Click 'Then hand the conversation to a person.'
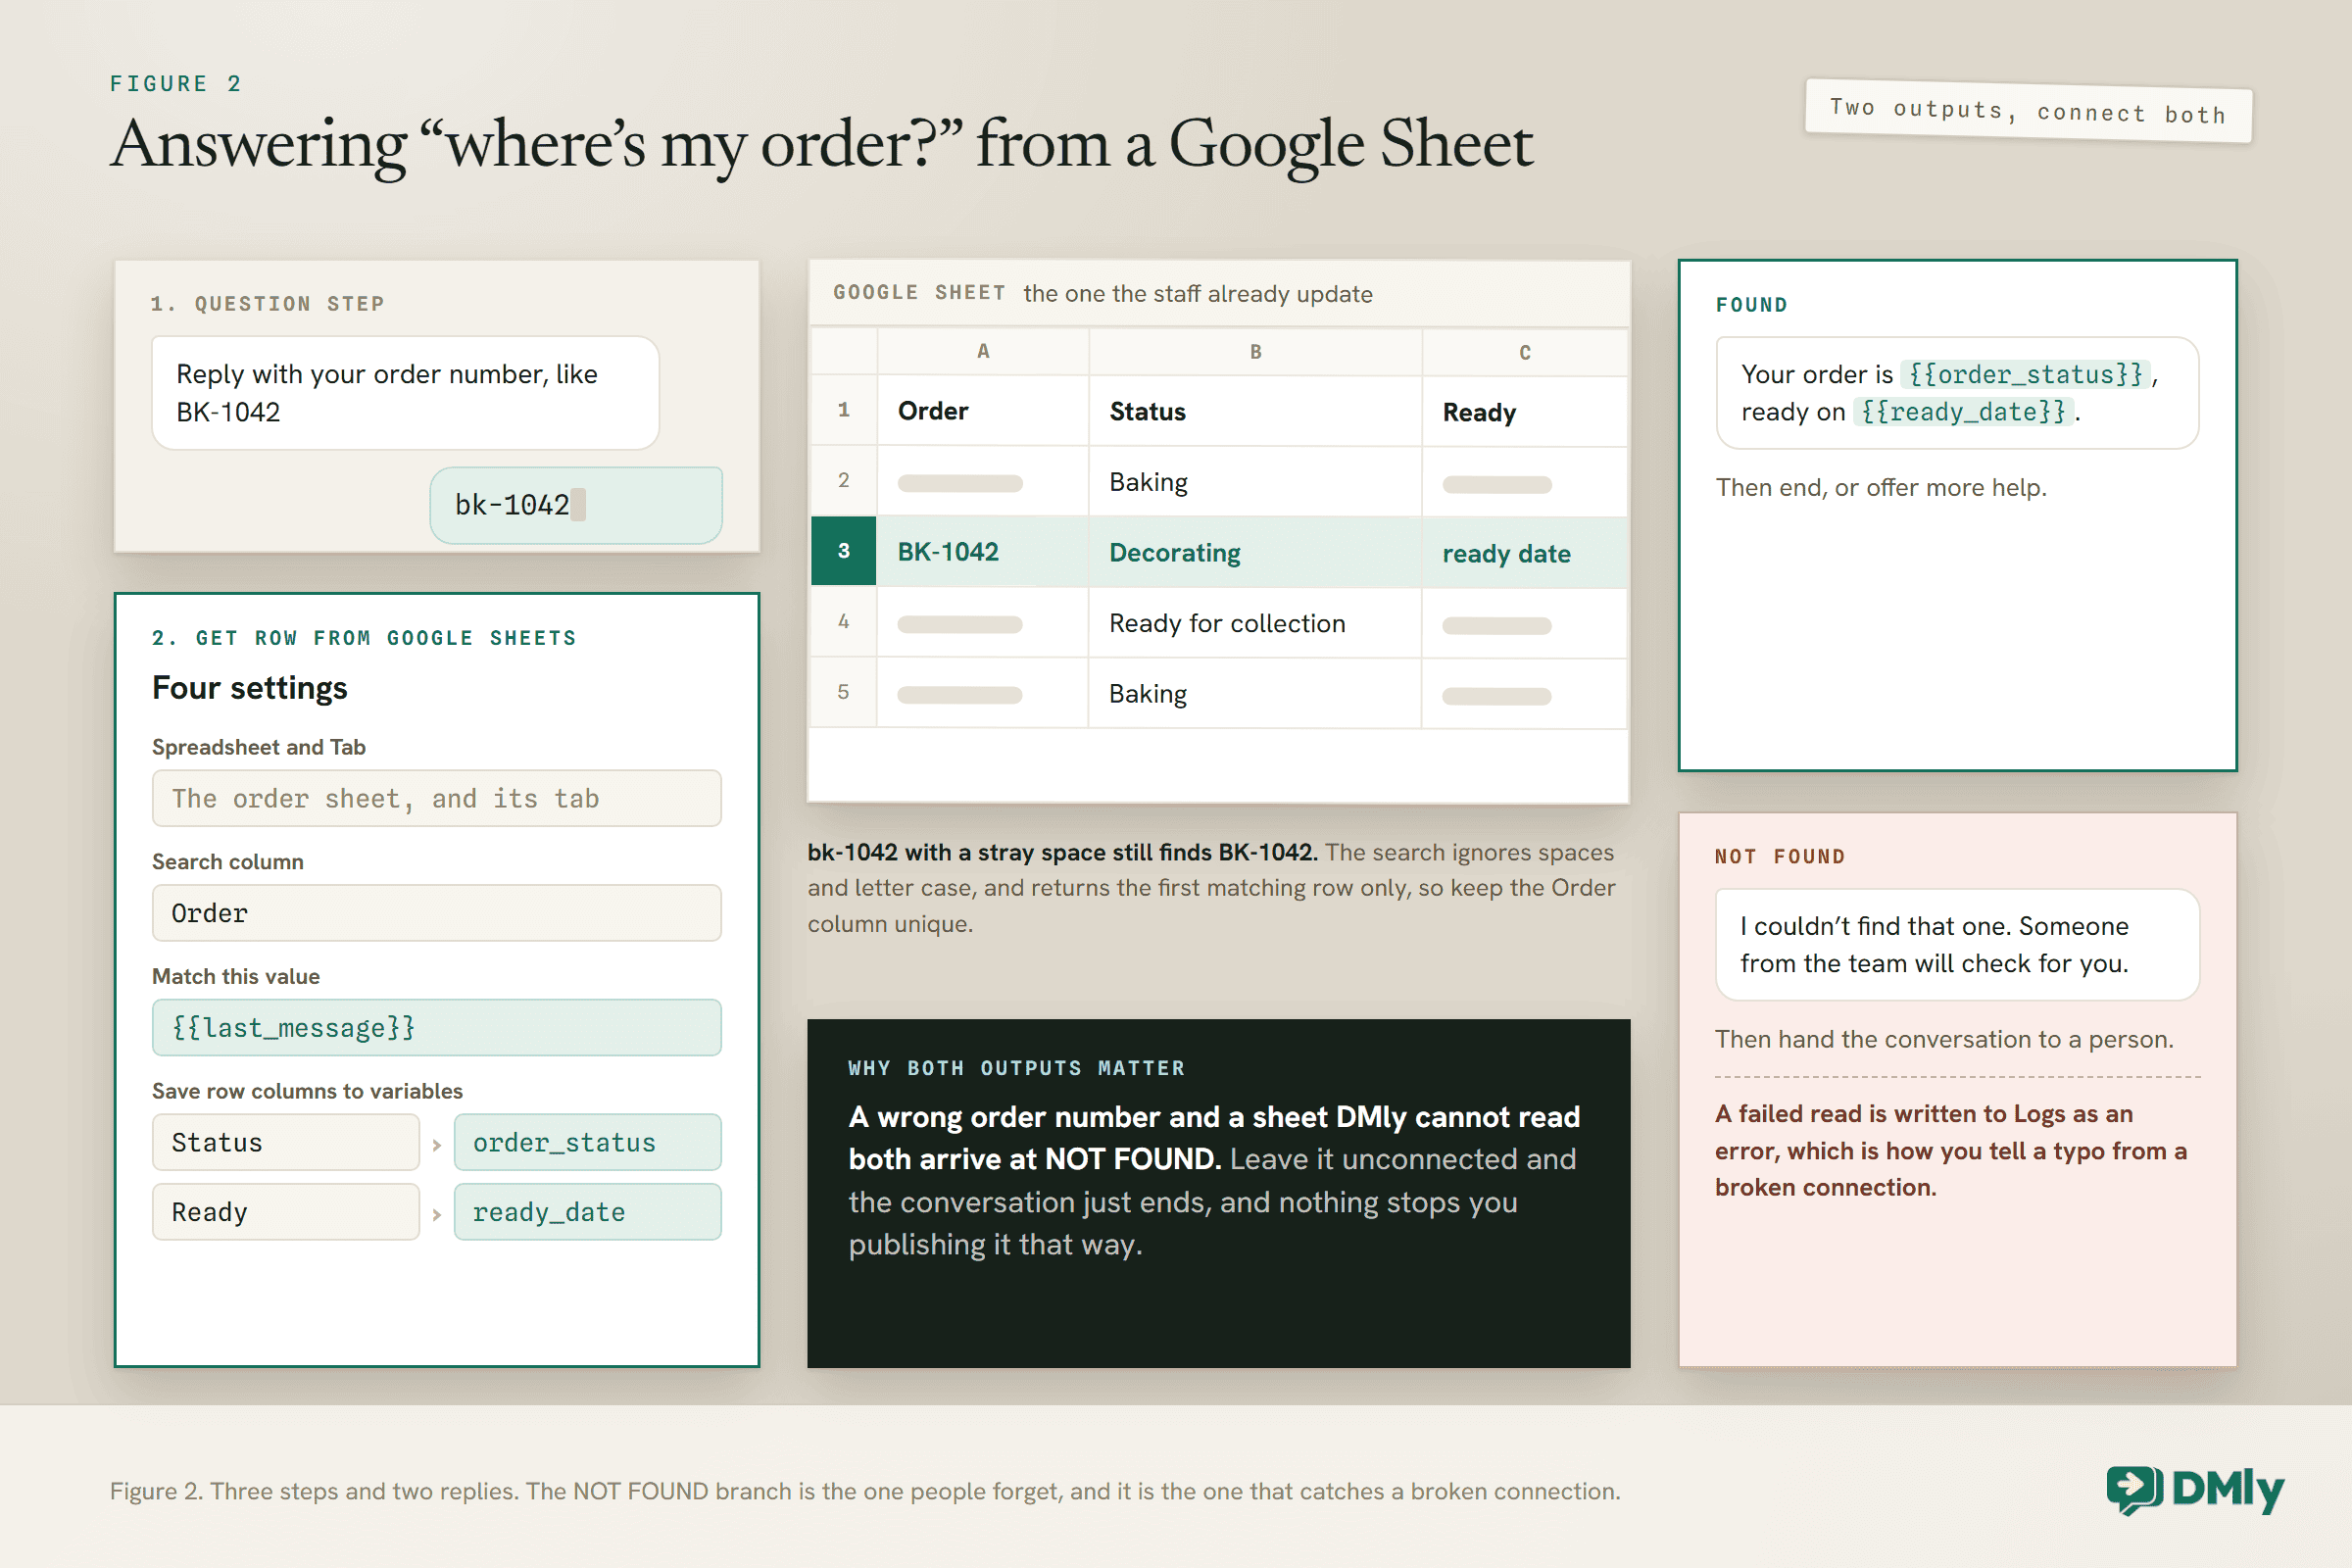This screenshot has height=1568, width=2352. point(1944,1039)
